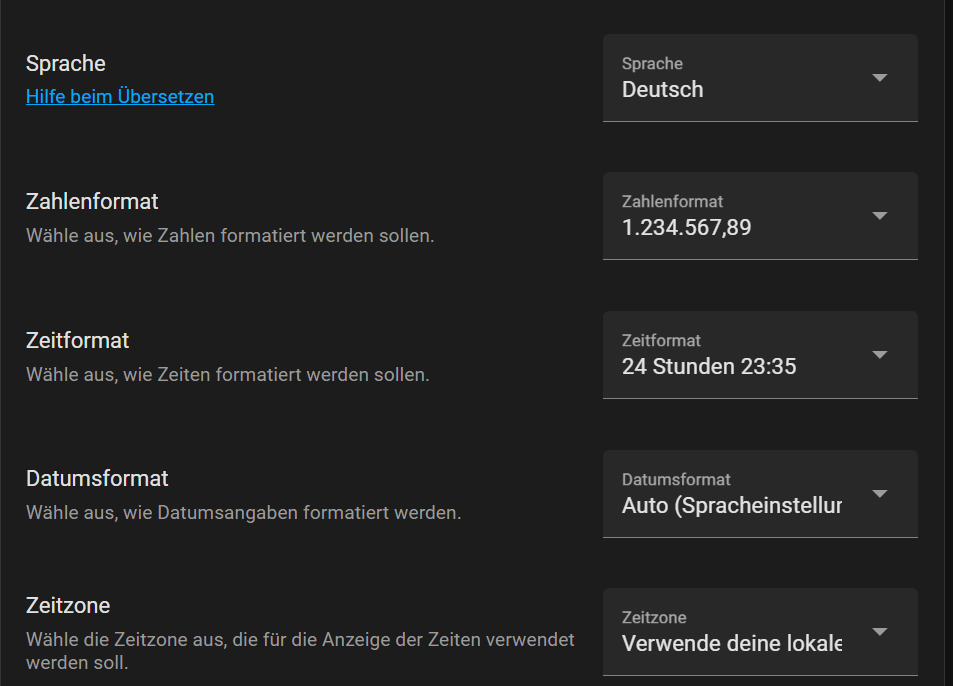Click the Zahlenformat setting heading

click(92, 202)
